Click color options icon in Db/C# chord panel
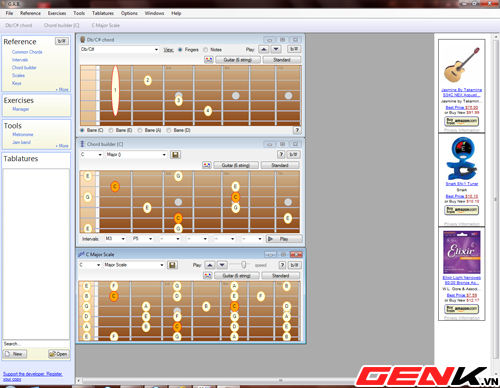Screen dimensions: 500x388 (209, 60)
